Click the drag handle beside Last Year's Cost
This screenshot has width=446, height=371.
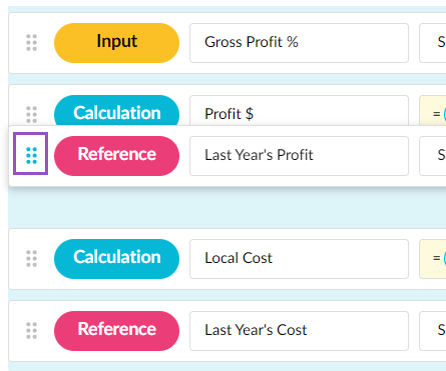(x=32, y=331)
